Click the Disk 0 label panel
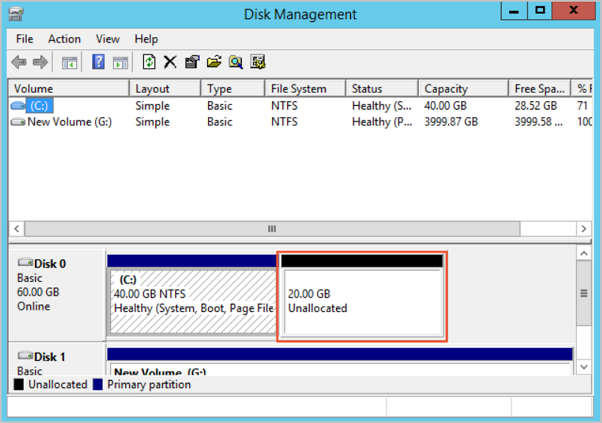602x423 pixels. point(57,295)
